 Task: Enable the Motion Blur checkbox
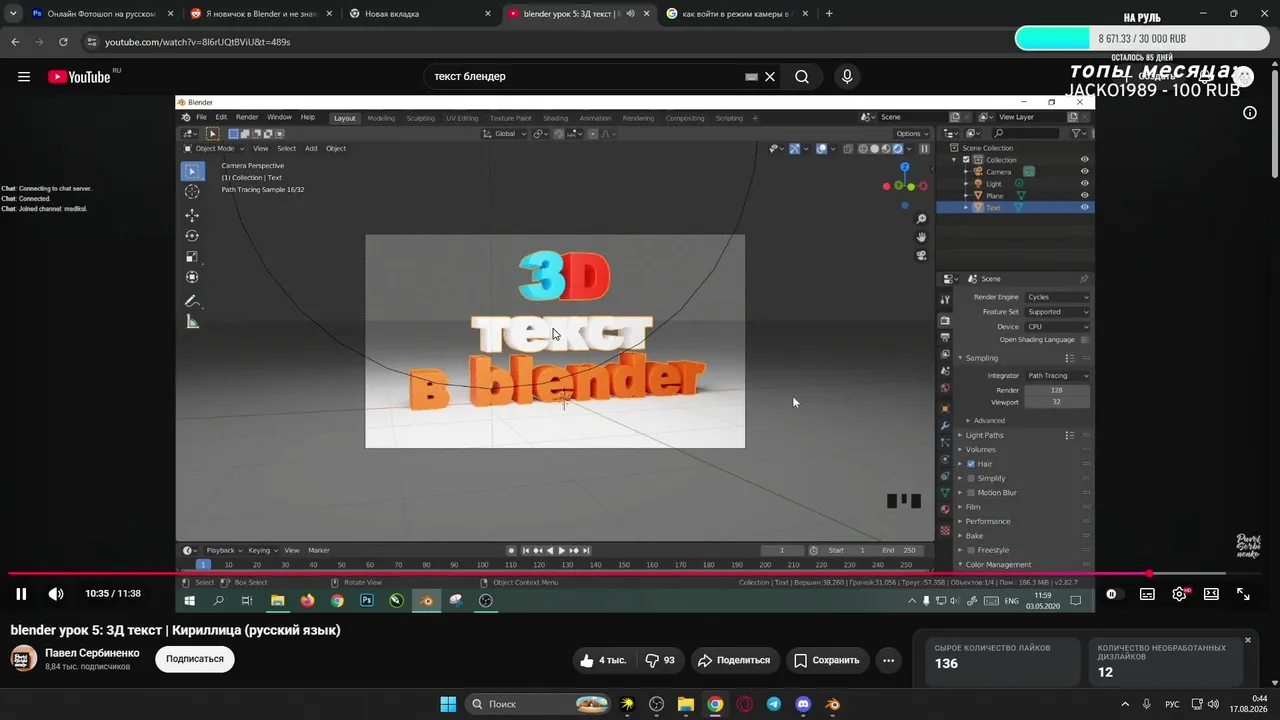pyautogui.click(x=970, y=493)
